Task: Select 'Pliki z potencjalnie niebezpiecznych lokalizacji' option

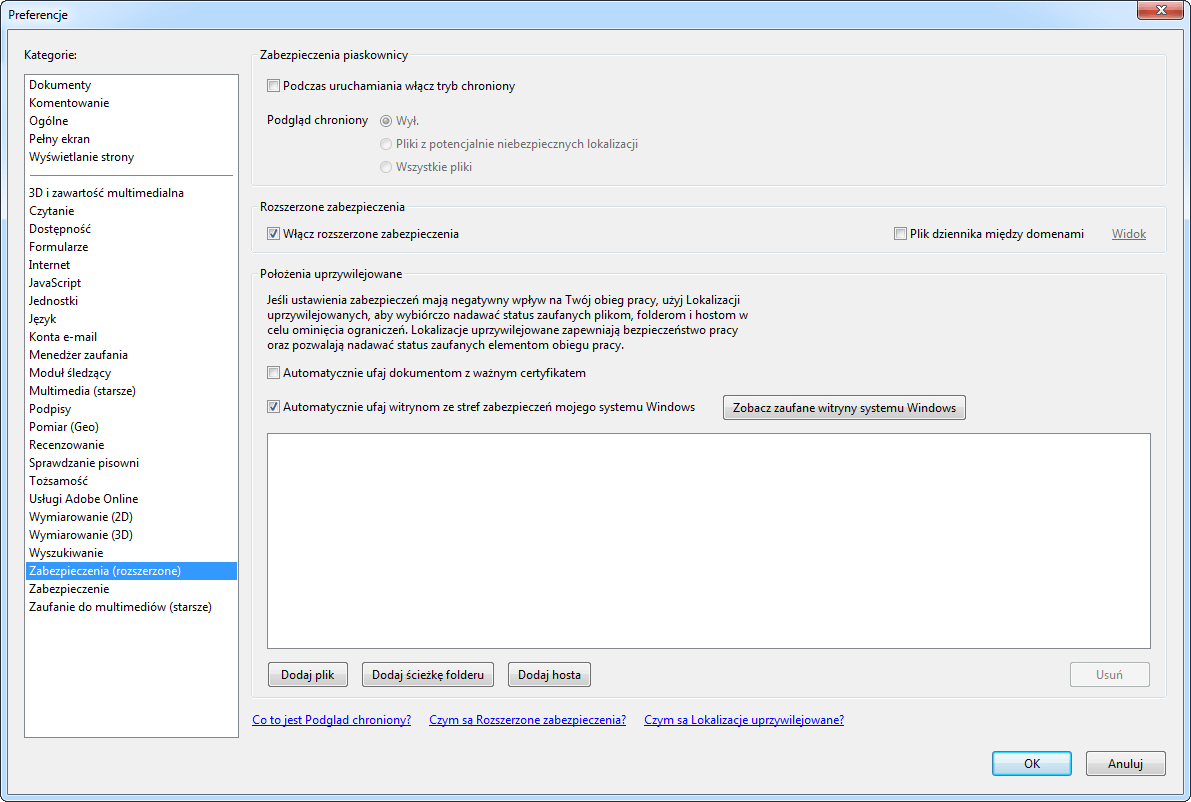Action: point(386,144)
